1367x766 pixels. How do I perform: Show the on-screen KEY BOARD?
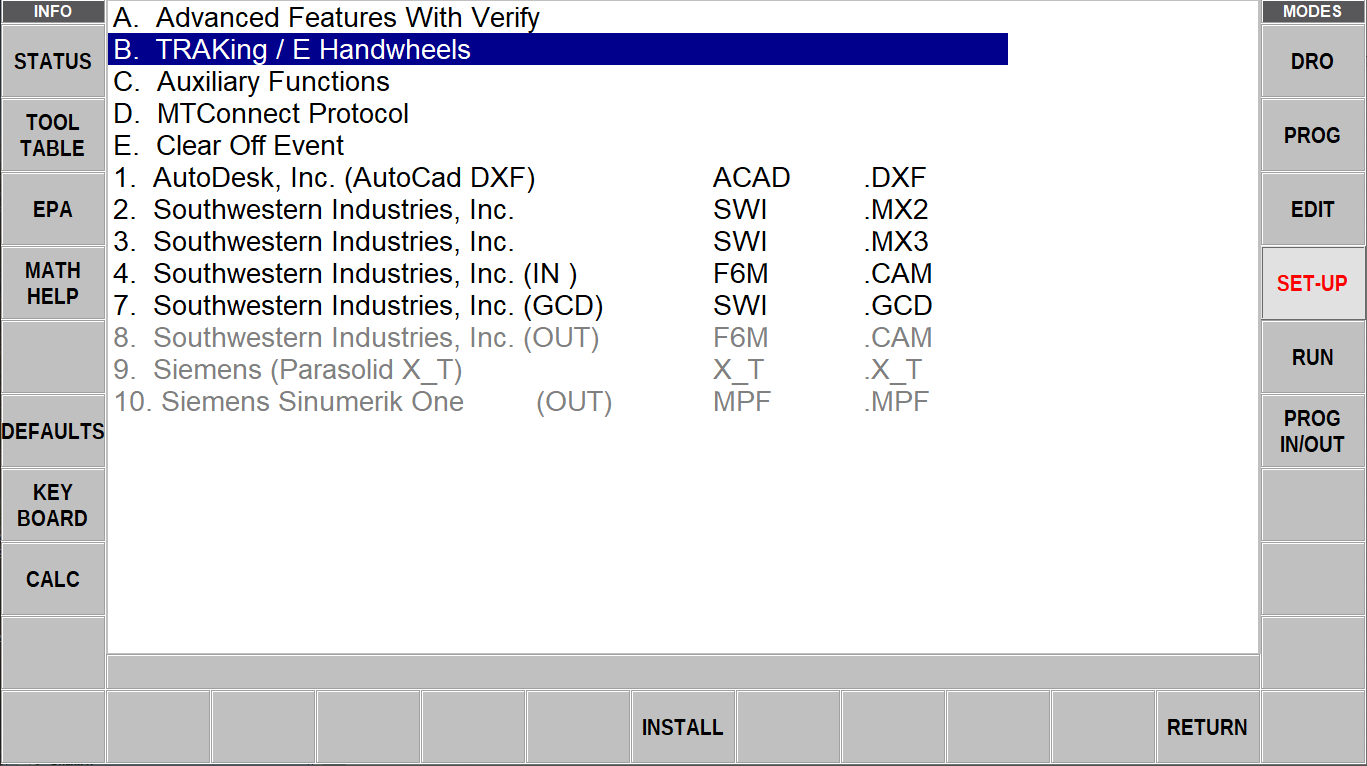53,506
